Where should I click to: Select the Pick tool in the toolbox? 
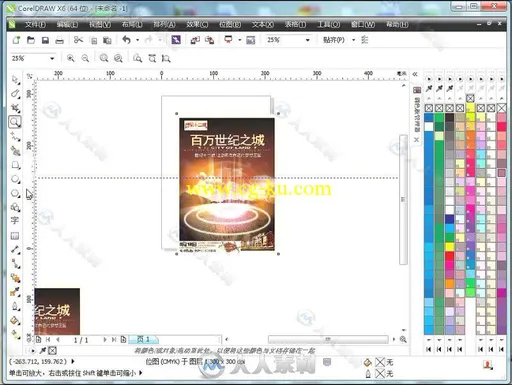coord(15,80)
